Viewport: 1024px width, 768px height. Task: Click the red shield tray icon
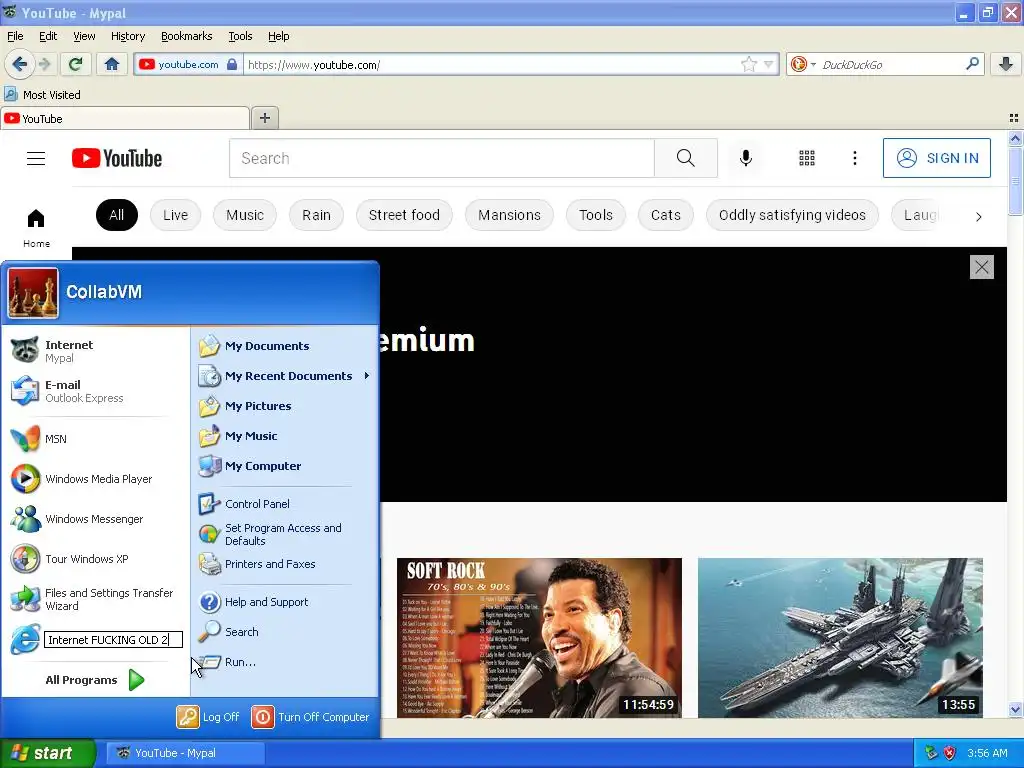pos(949,753)
